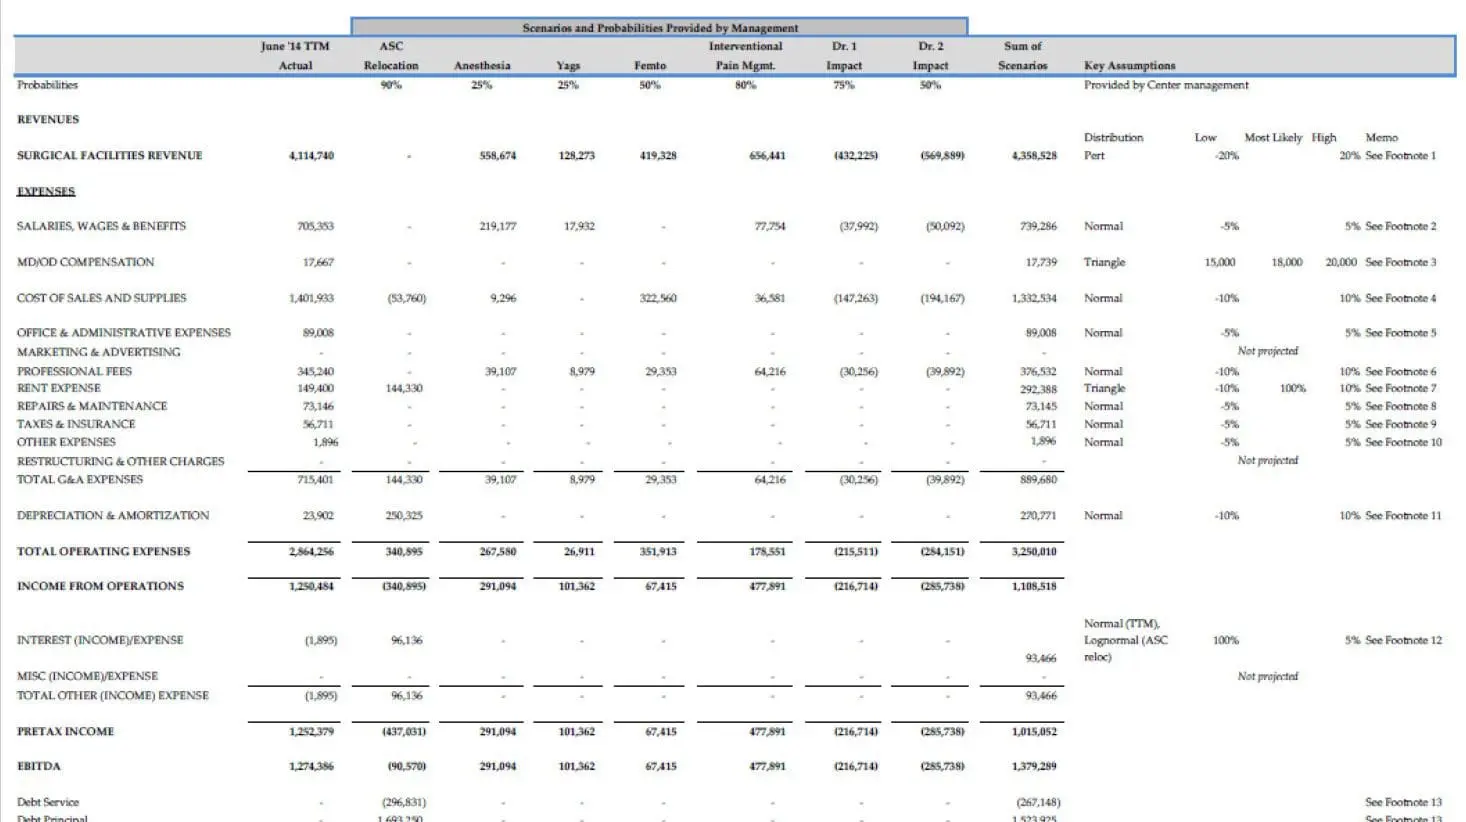The image size is (1466, 822).
Task: Select the Anesthesia column header
Action: tap(482, 66)
